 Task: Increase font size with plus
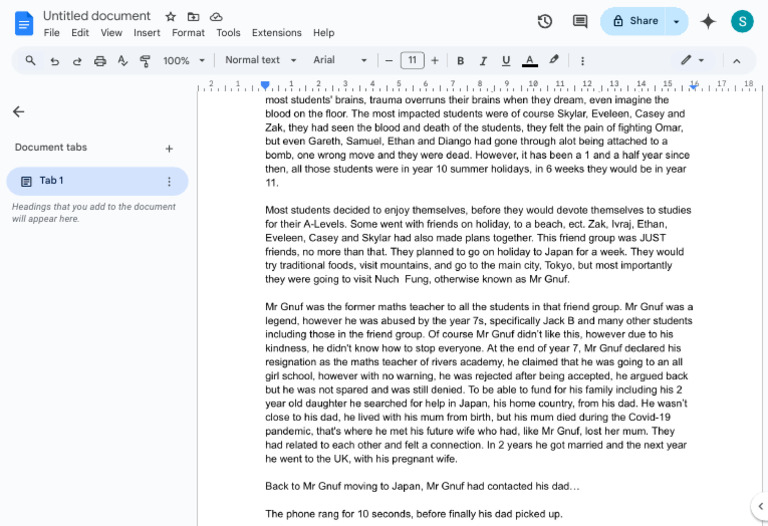point(434,61)
